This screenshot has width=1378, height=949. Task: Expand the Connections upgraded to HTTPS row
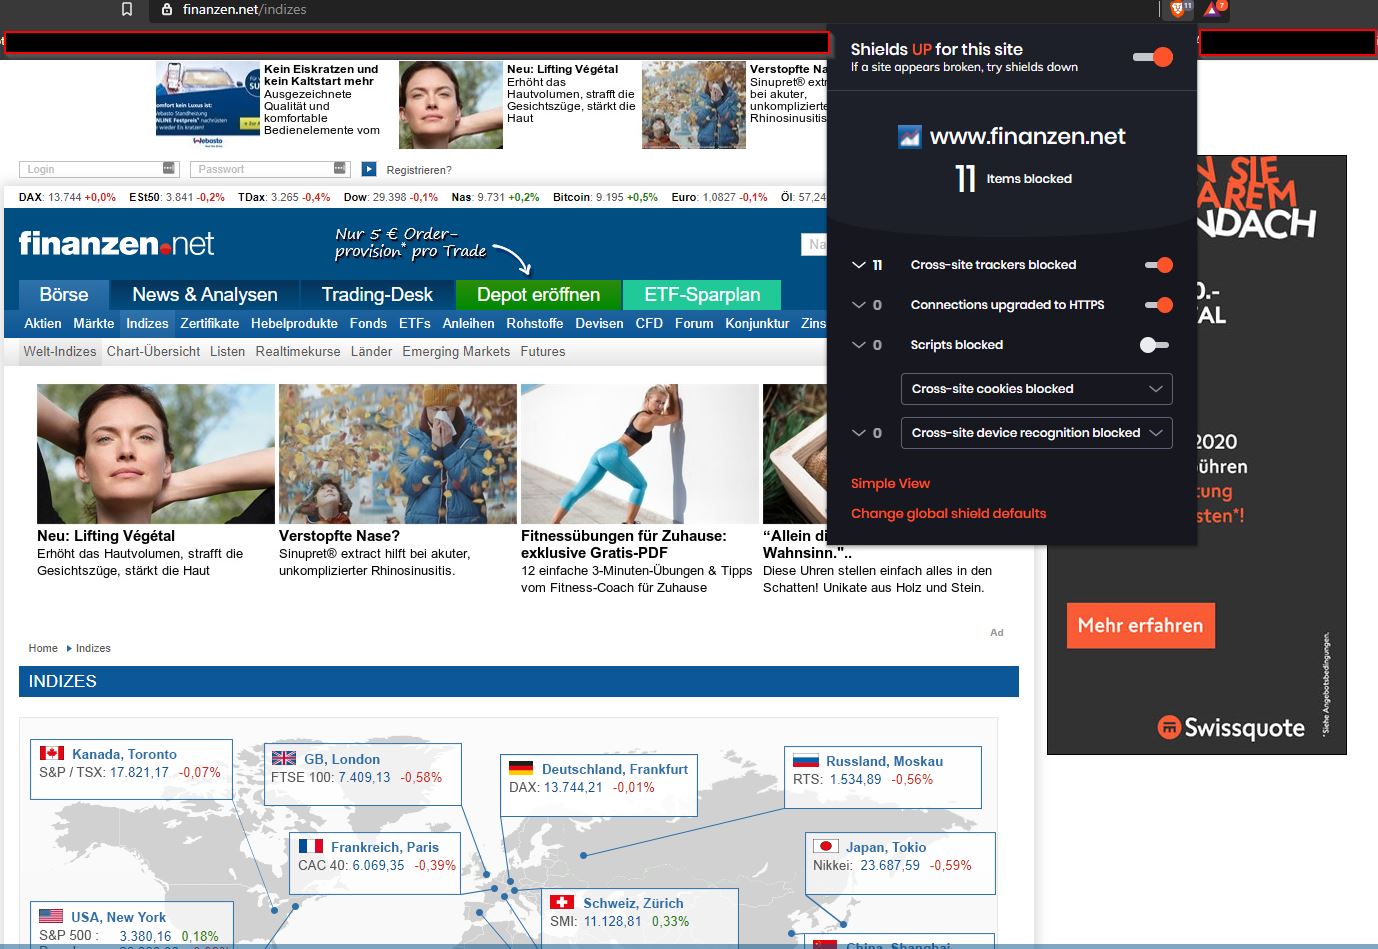pyautogui.click(x=858, y=305)
